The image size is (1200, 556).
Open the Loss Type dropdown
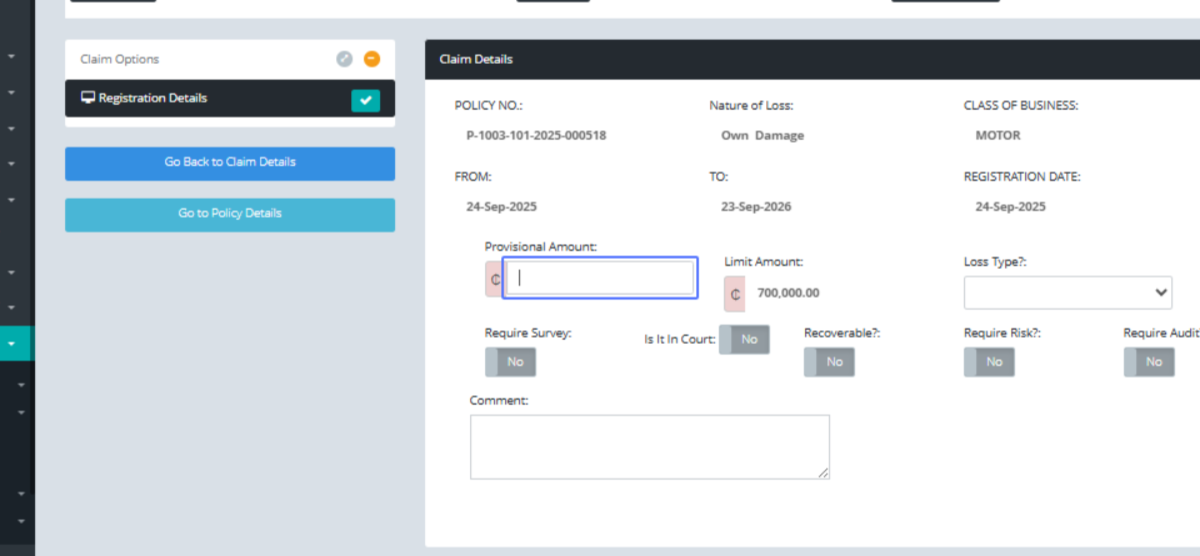(1067, 293)
